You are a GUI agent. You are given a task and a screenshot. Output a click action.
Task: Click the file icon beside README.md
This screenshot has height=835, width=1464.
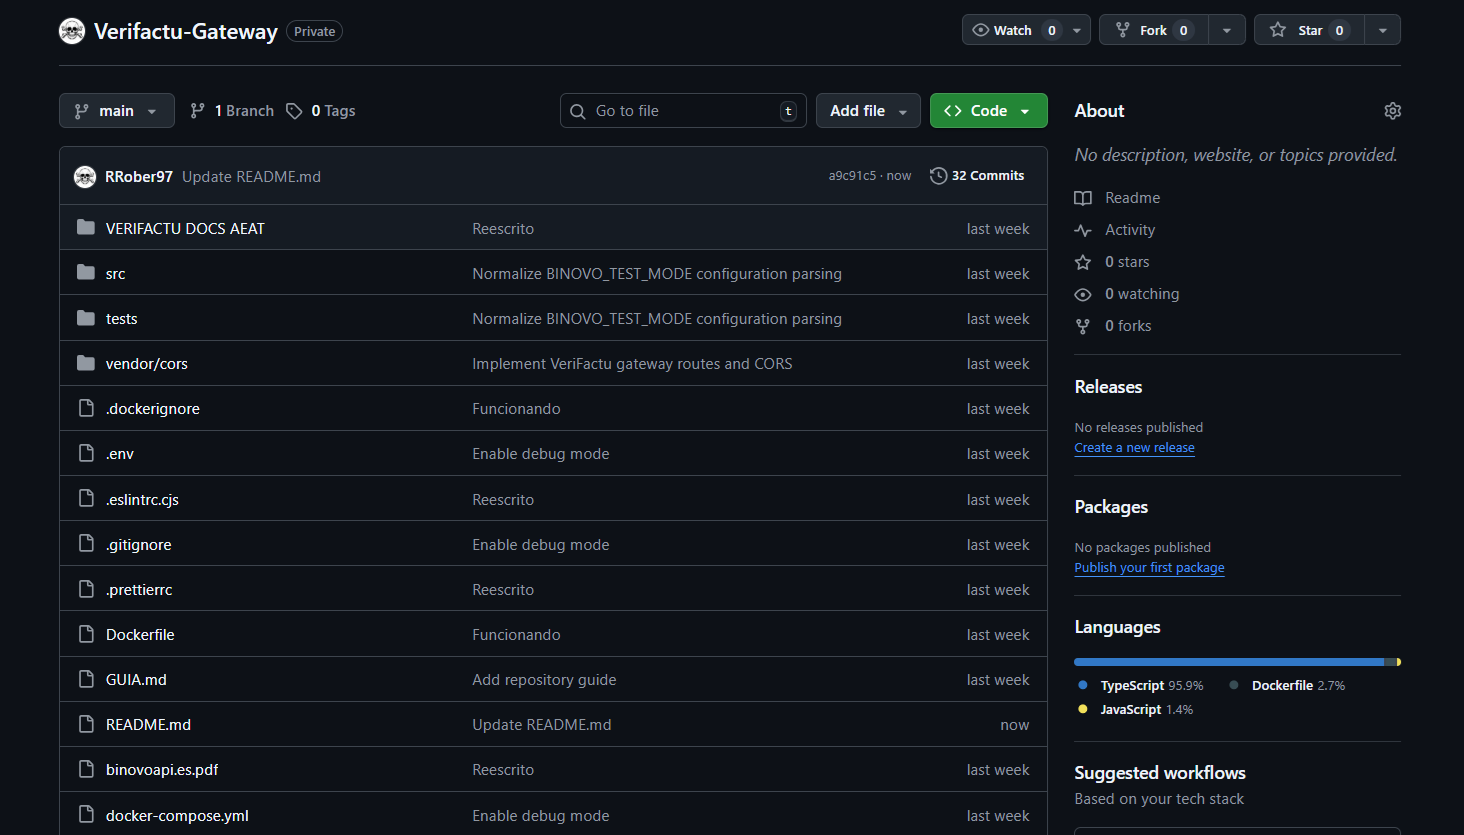pyautogui.click(x=85, y=724)
